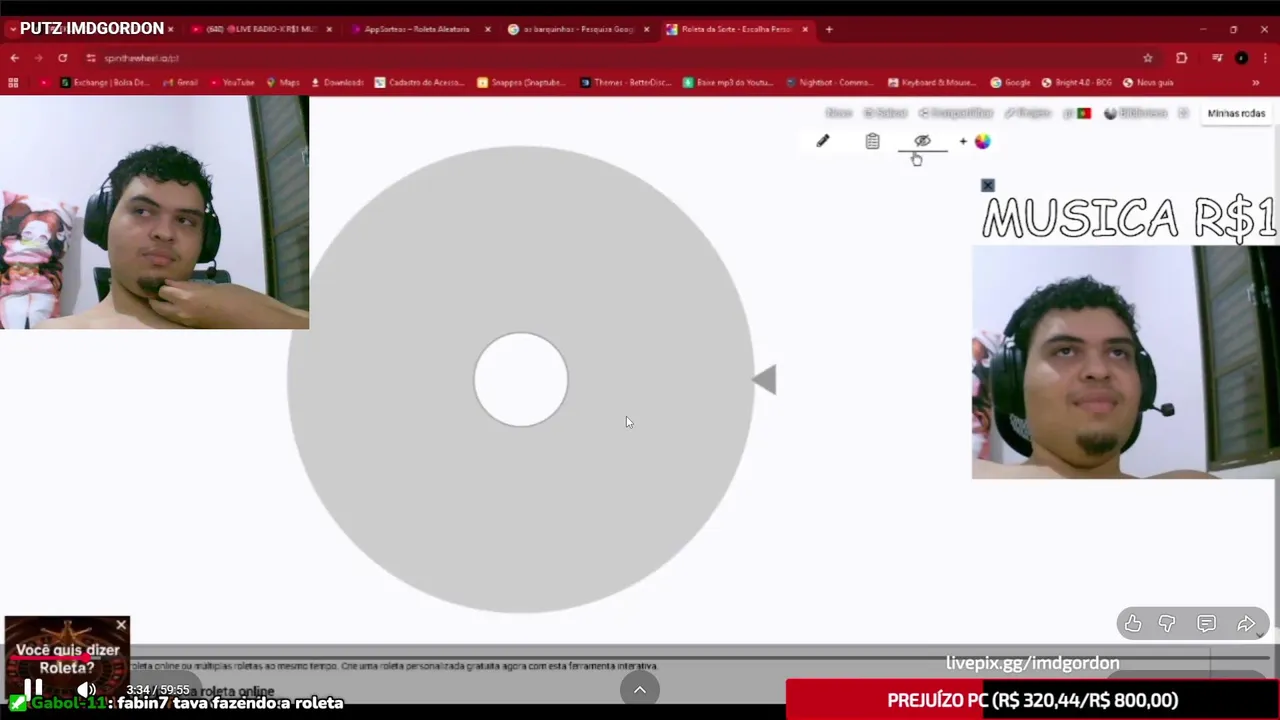
Task: Switch to LIVE RADIO YouTube tab
Action: pos(260,29)
